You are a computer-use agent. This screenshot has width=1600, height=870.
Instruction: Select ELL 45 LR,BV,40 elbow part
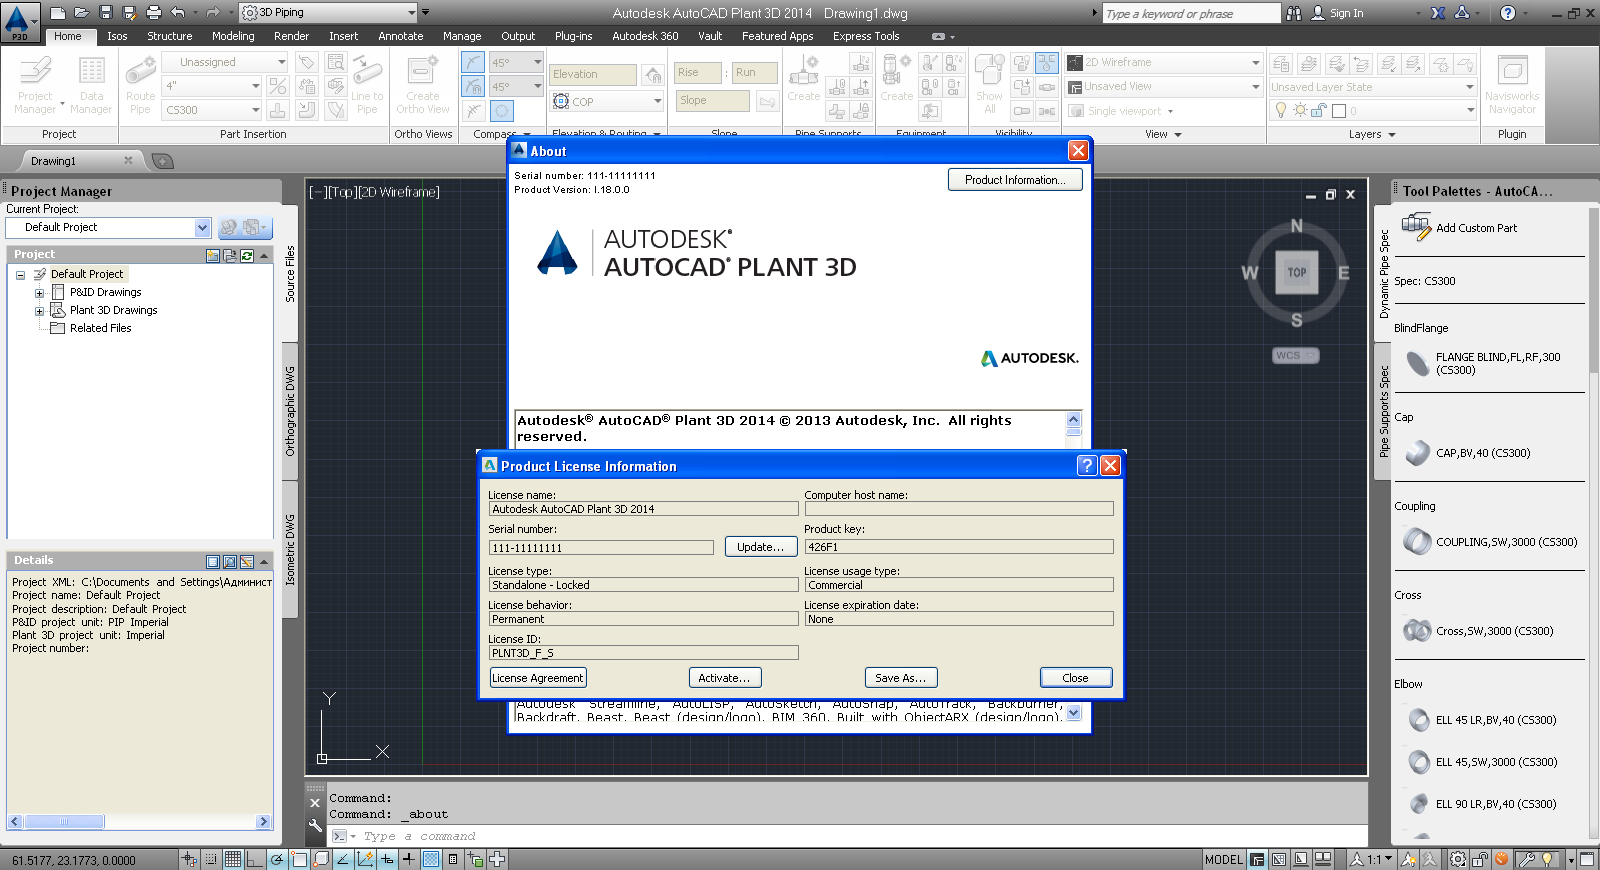coord(1482,720)
